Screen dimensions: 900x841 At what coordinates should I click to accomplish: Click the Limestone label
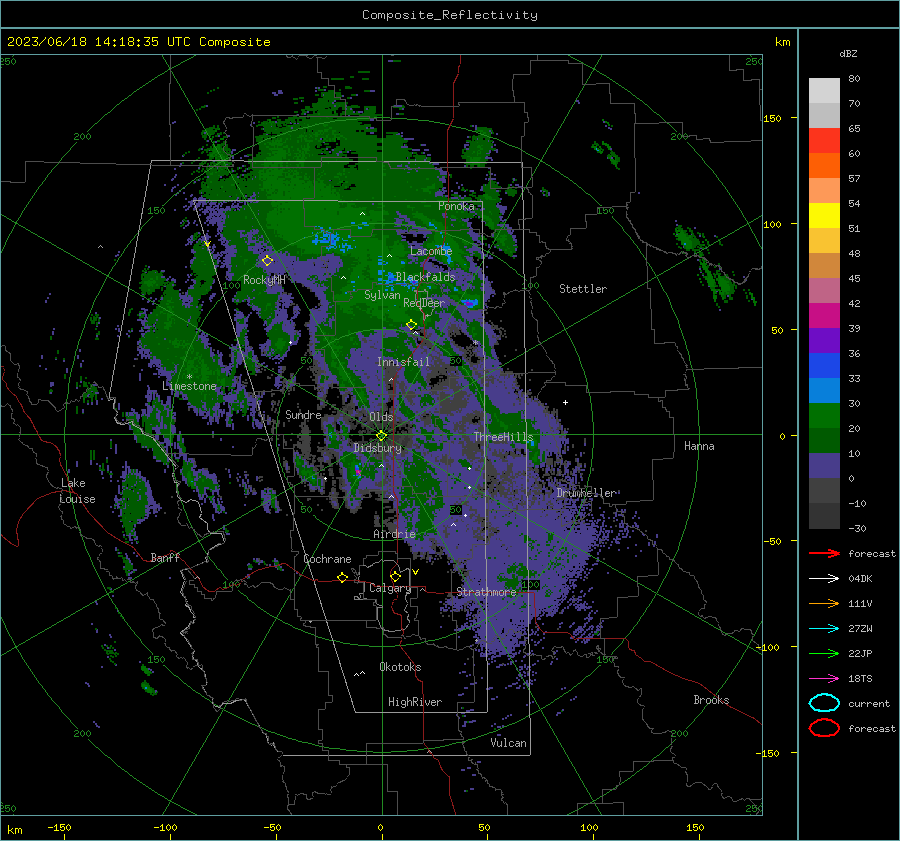(x=189, y=386)
